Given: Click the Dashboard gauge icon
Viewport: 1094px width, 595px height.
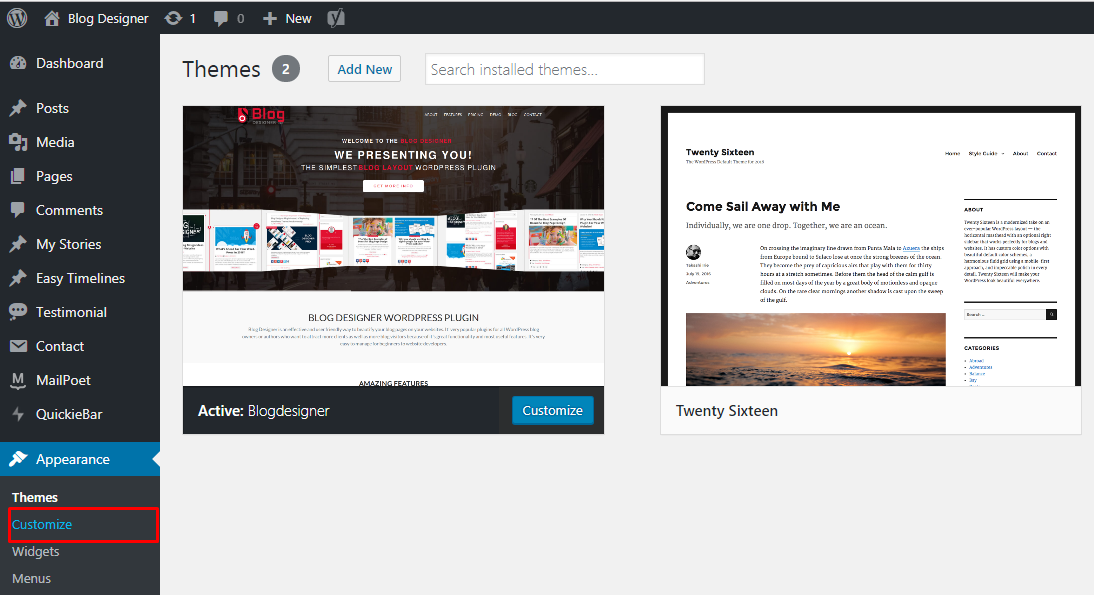Looking at the screenshot, I should 18,63.
